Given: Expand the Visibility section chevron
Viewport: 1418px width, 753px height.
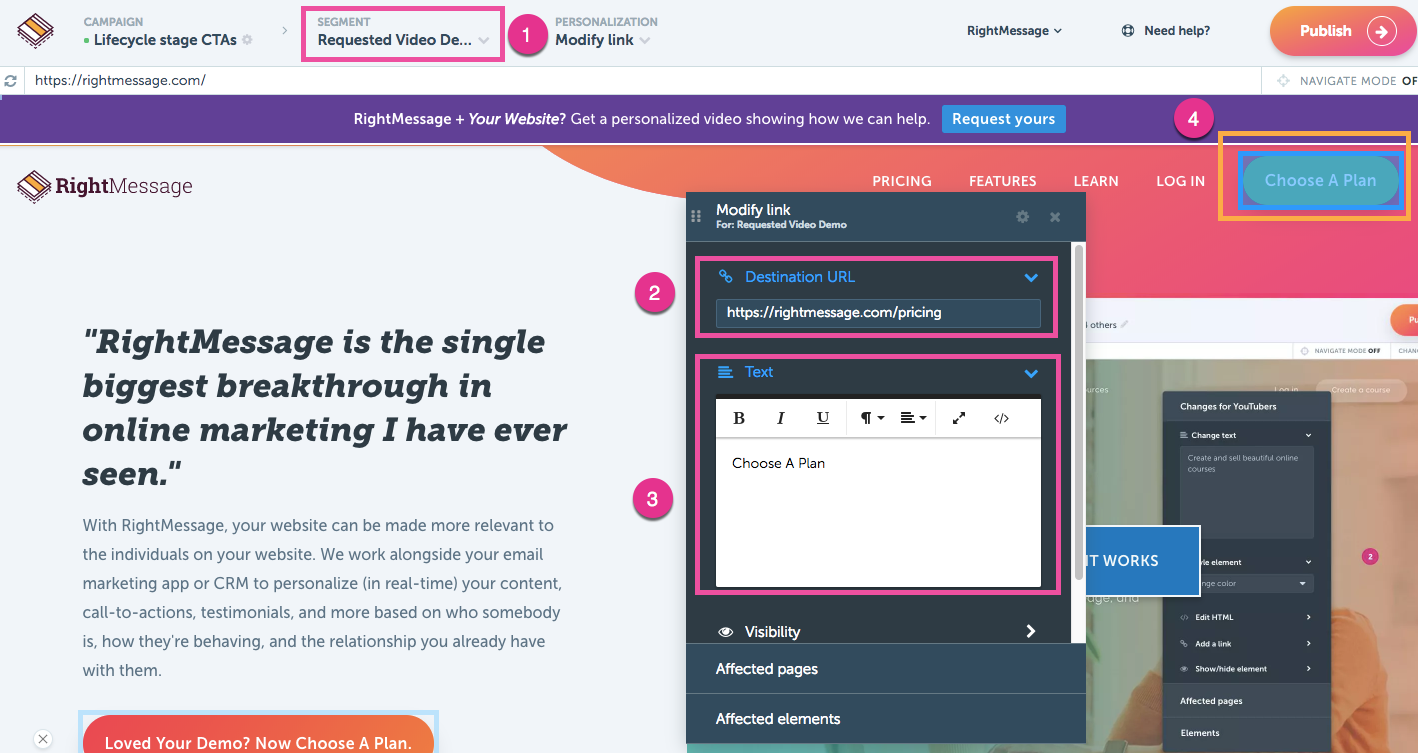Looking at the screenshot, I should 1031,631.
